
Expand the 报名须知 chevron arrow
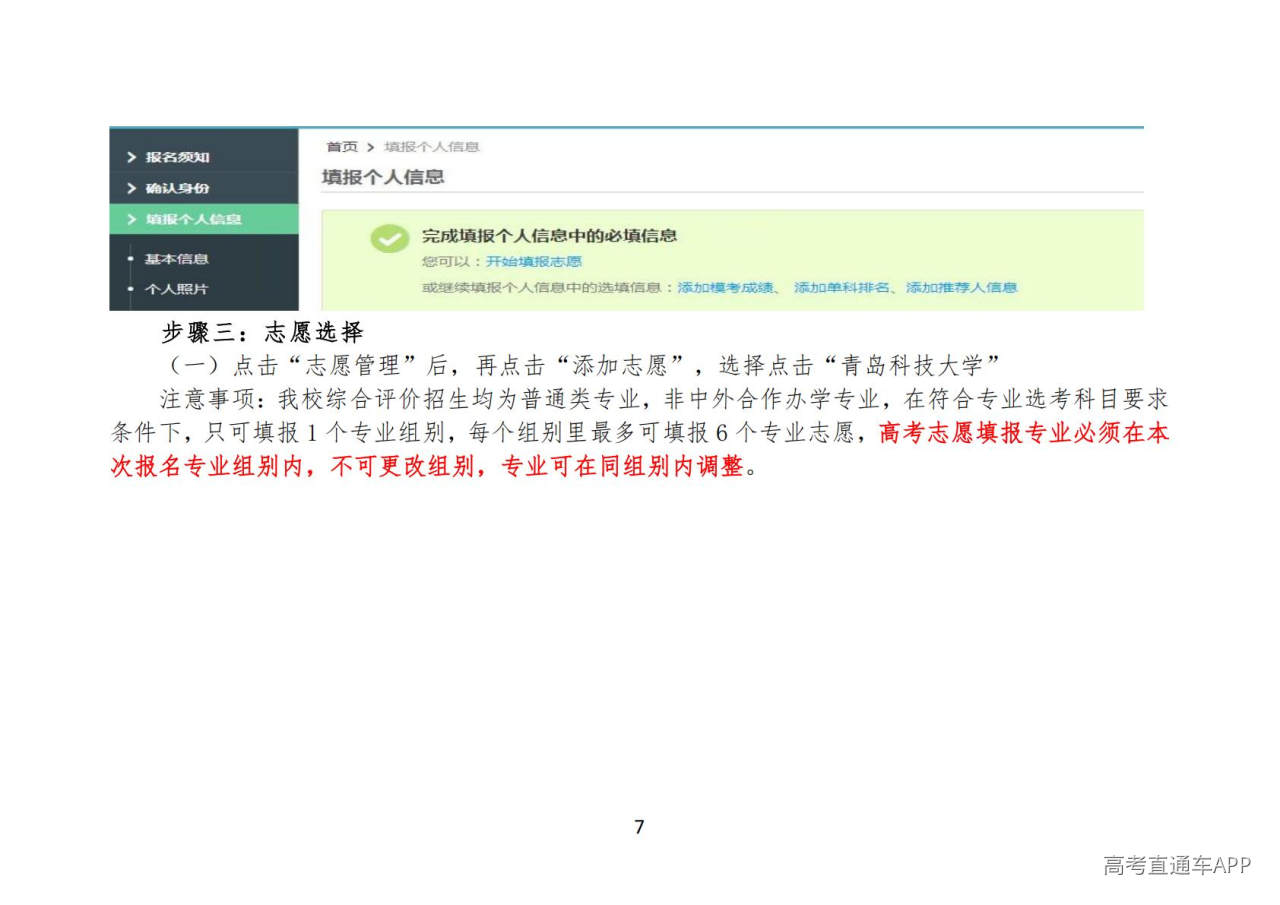[x=131, y=157]
